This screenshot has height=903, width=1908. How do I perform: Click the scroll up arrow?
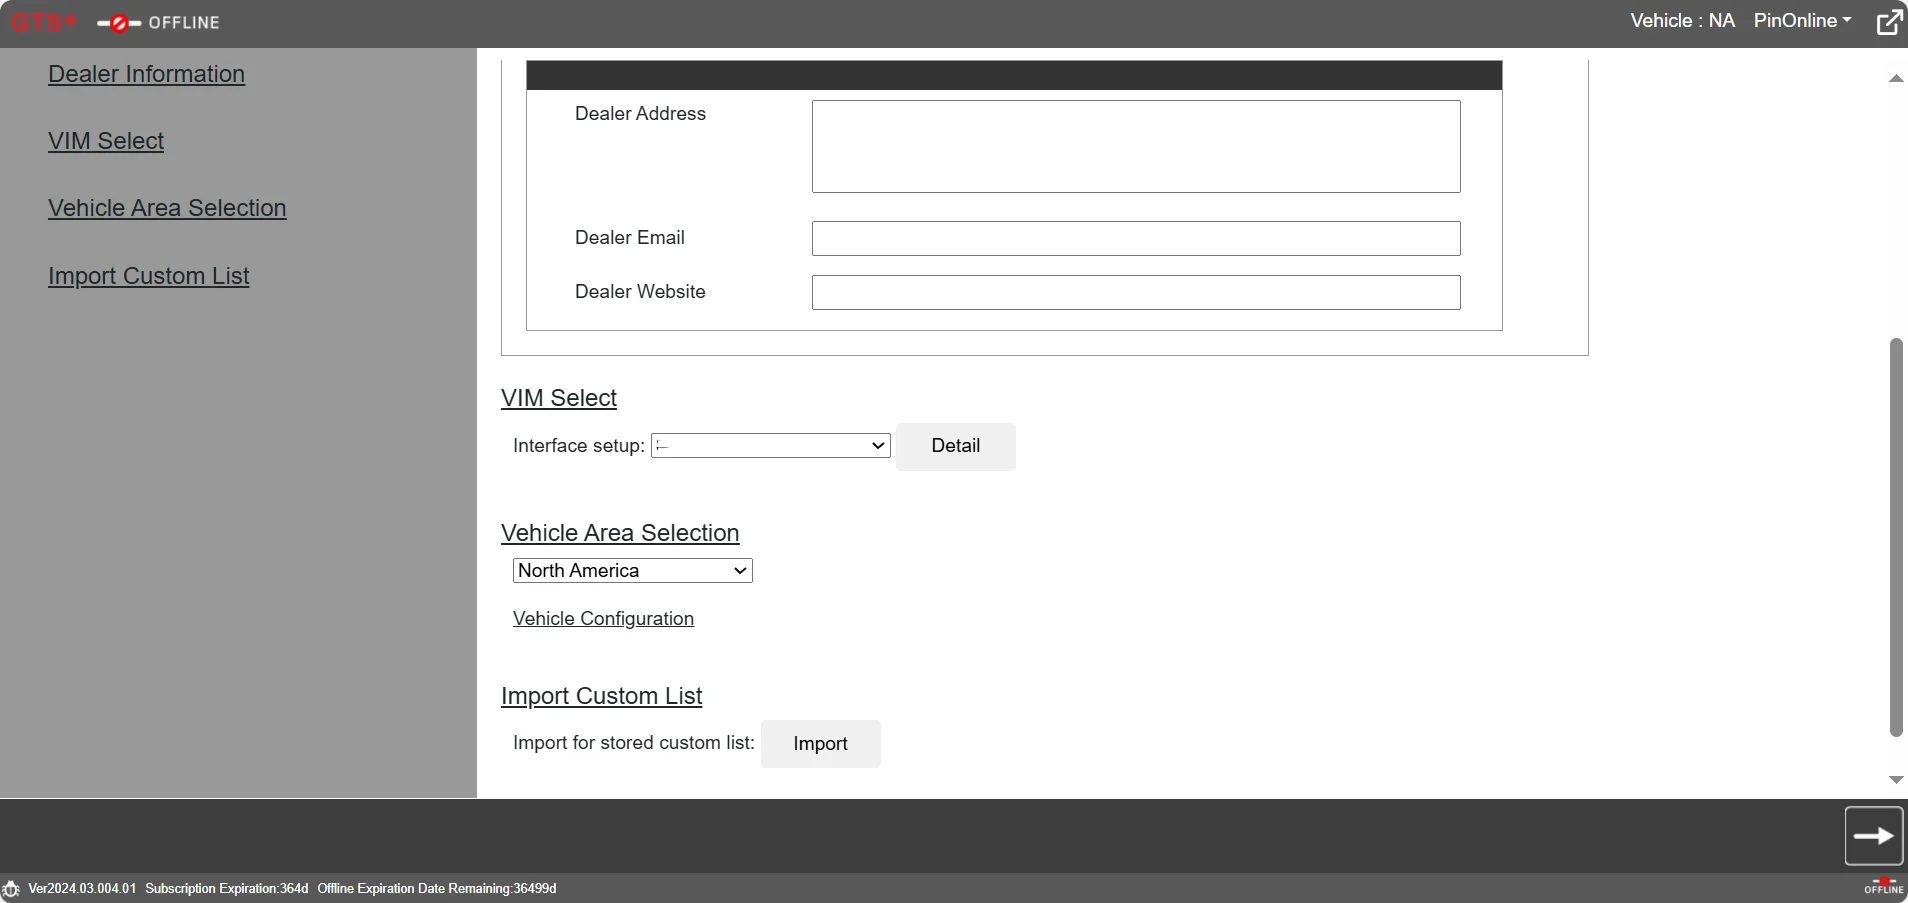tap(1896, 78)
